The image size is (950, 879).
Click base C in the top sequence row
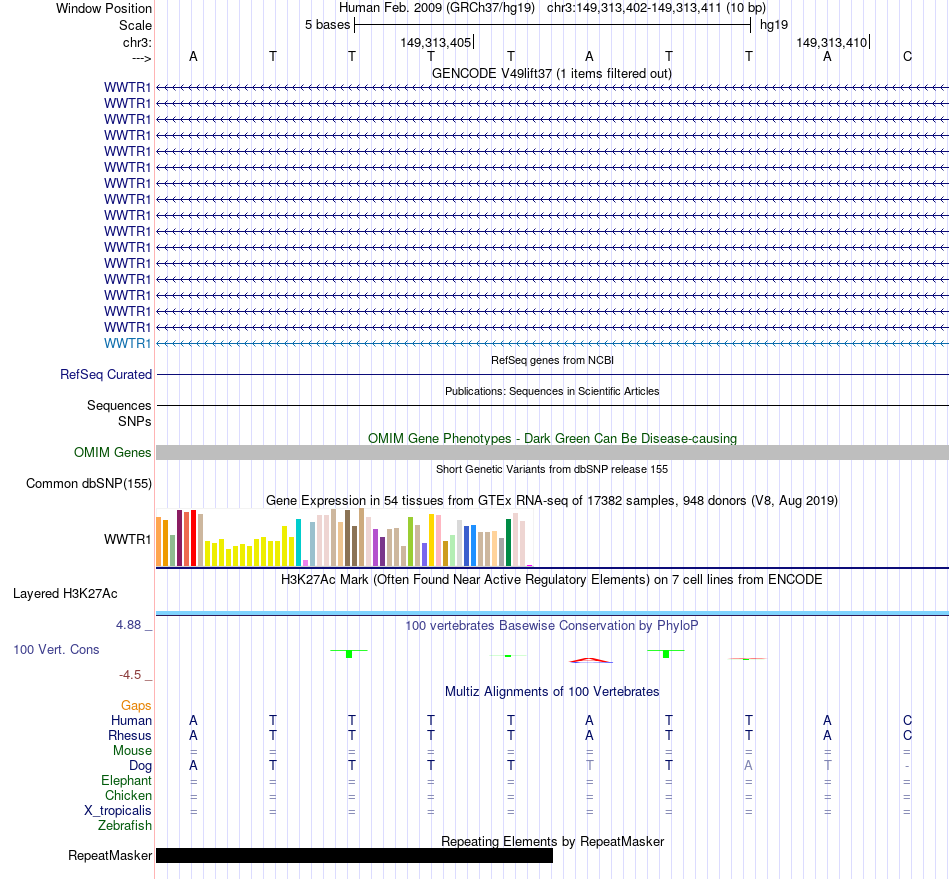[x=907, y=56]
